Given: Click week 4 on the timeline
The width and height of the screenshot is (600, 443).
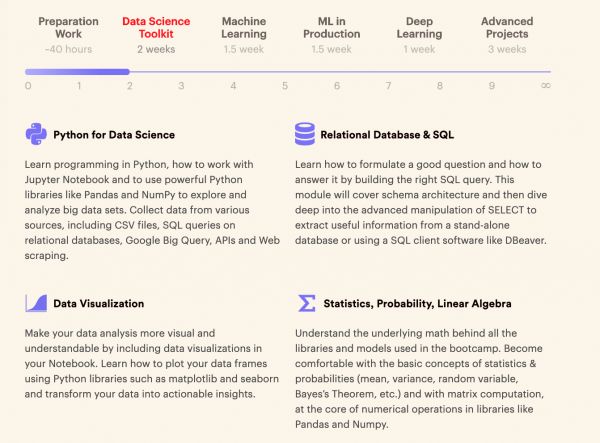Looking at the screenshot, I should (x=233, y=86).
